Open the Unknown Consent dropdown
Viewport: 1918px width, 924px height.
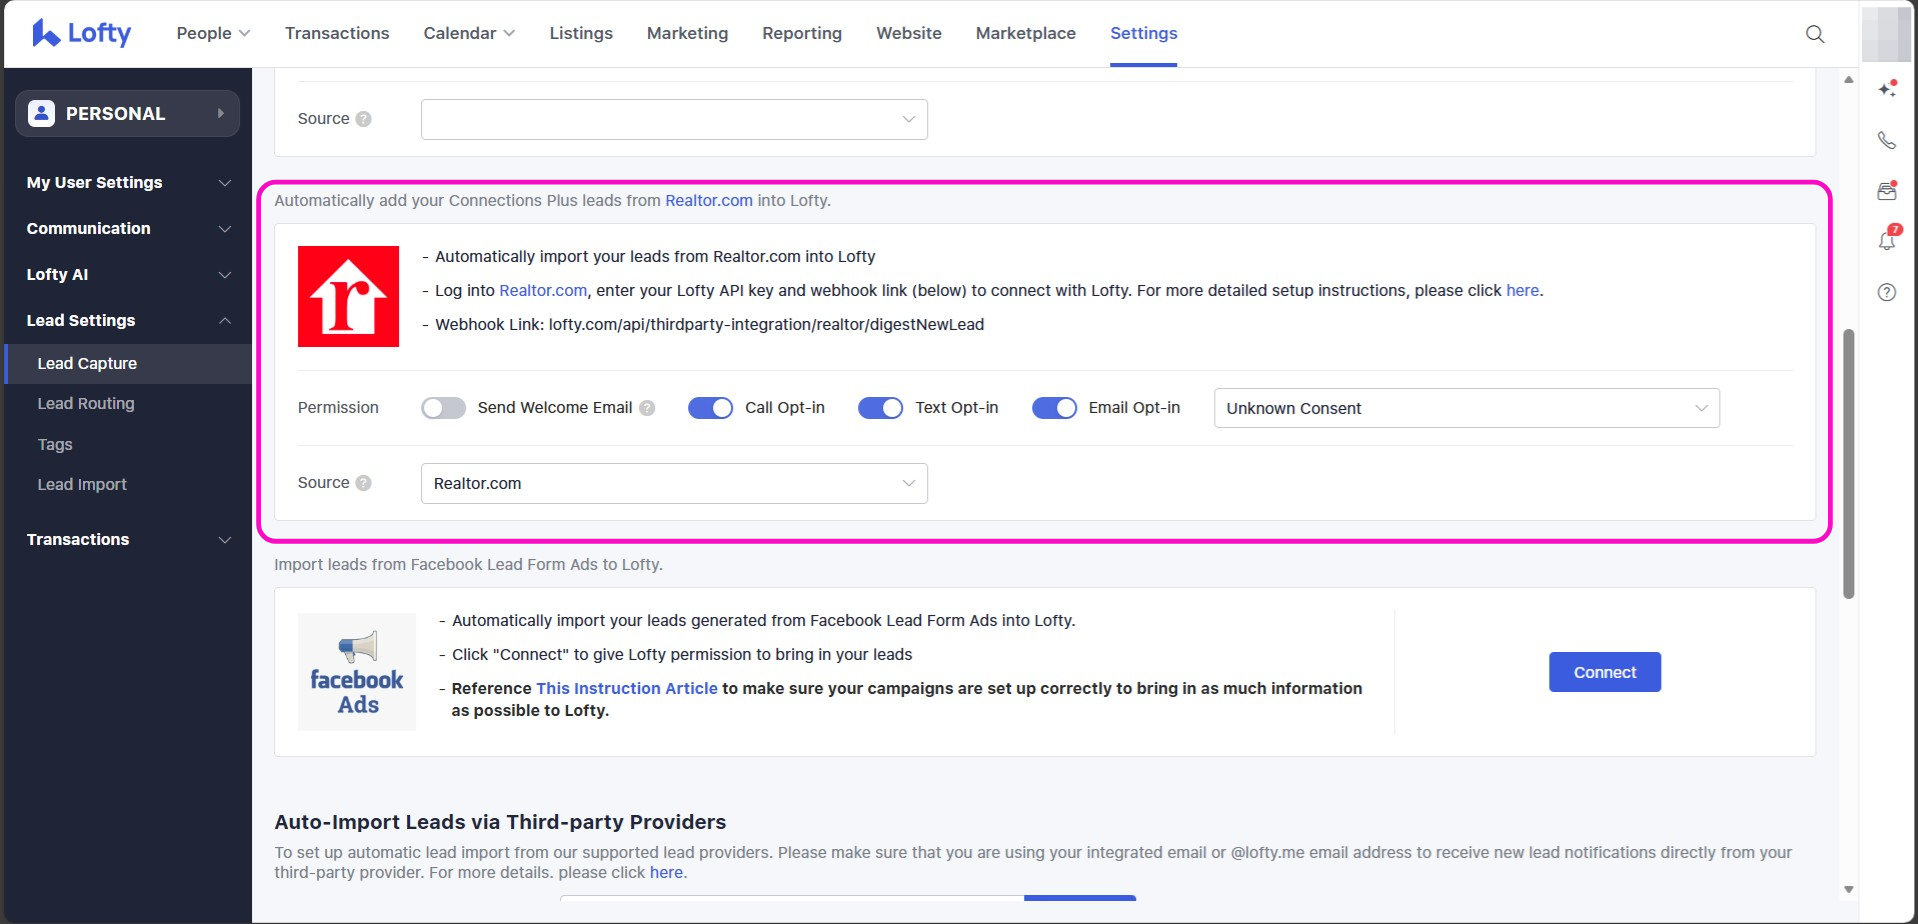[x=1465, y=408]
